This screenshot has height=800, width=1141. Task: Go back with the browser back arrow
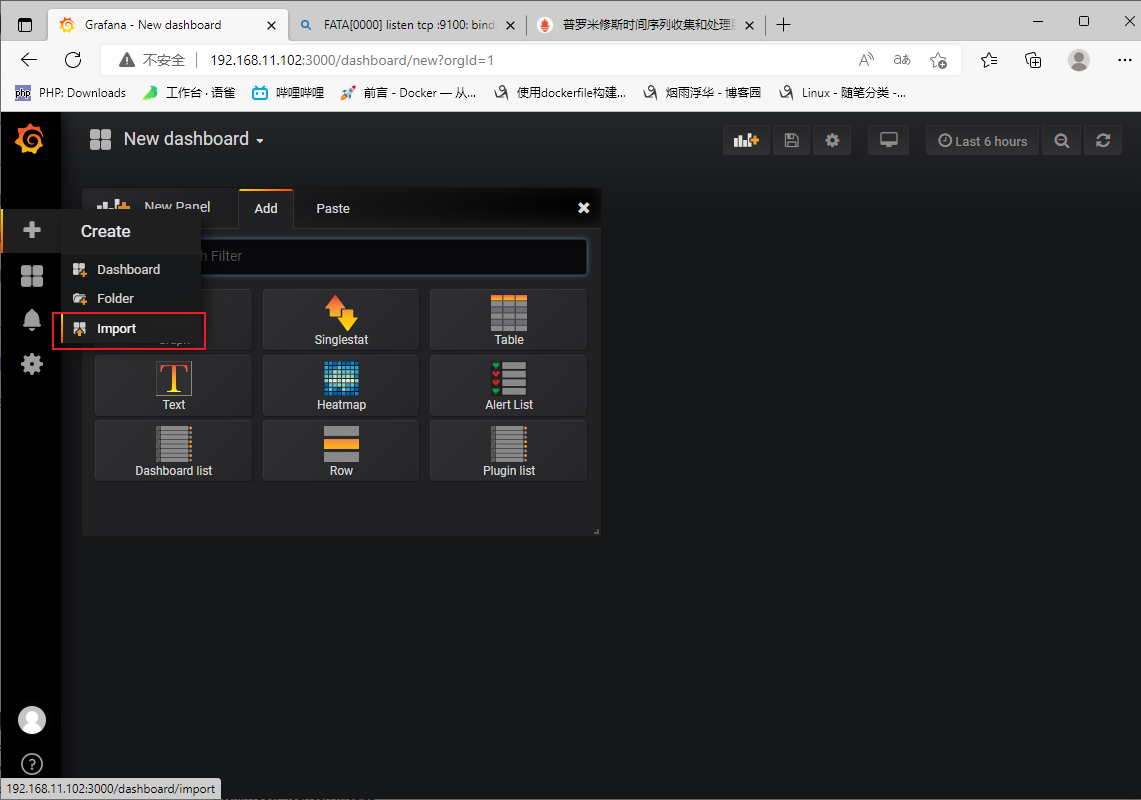29,60
